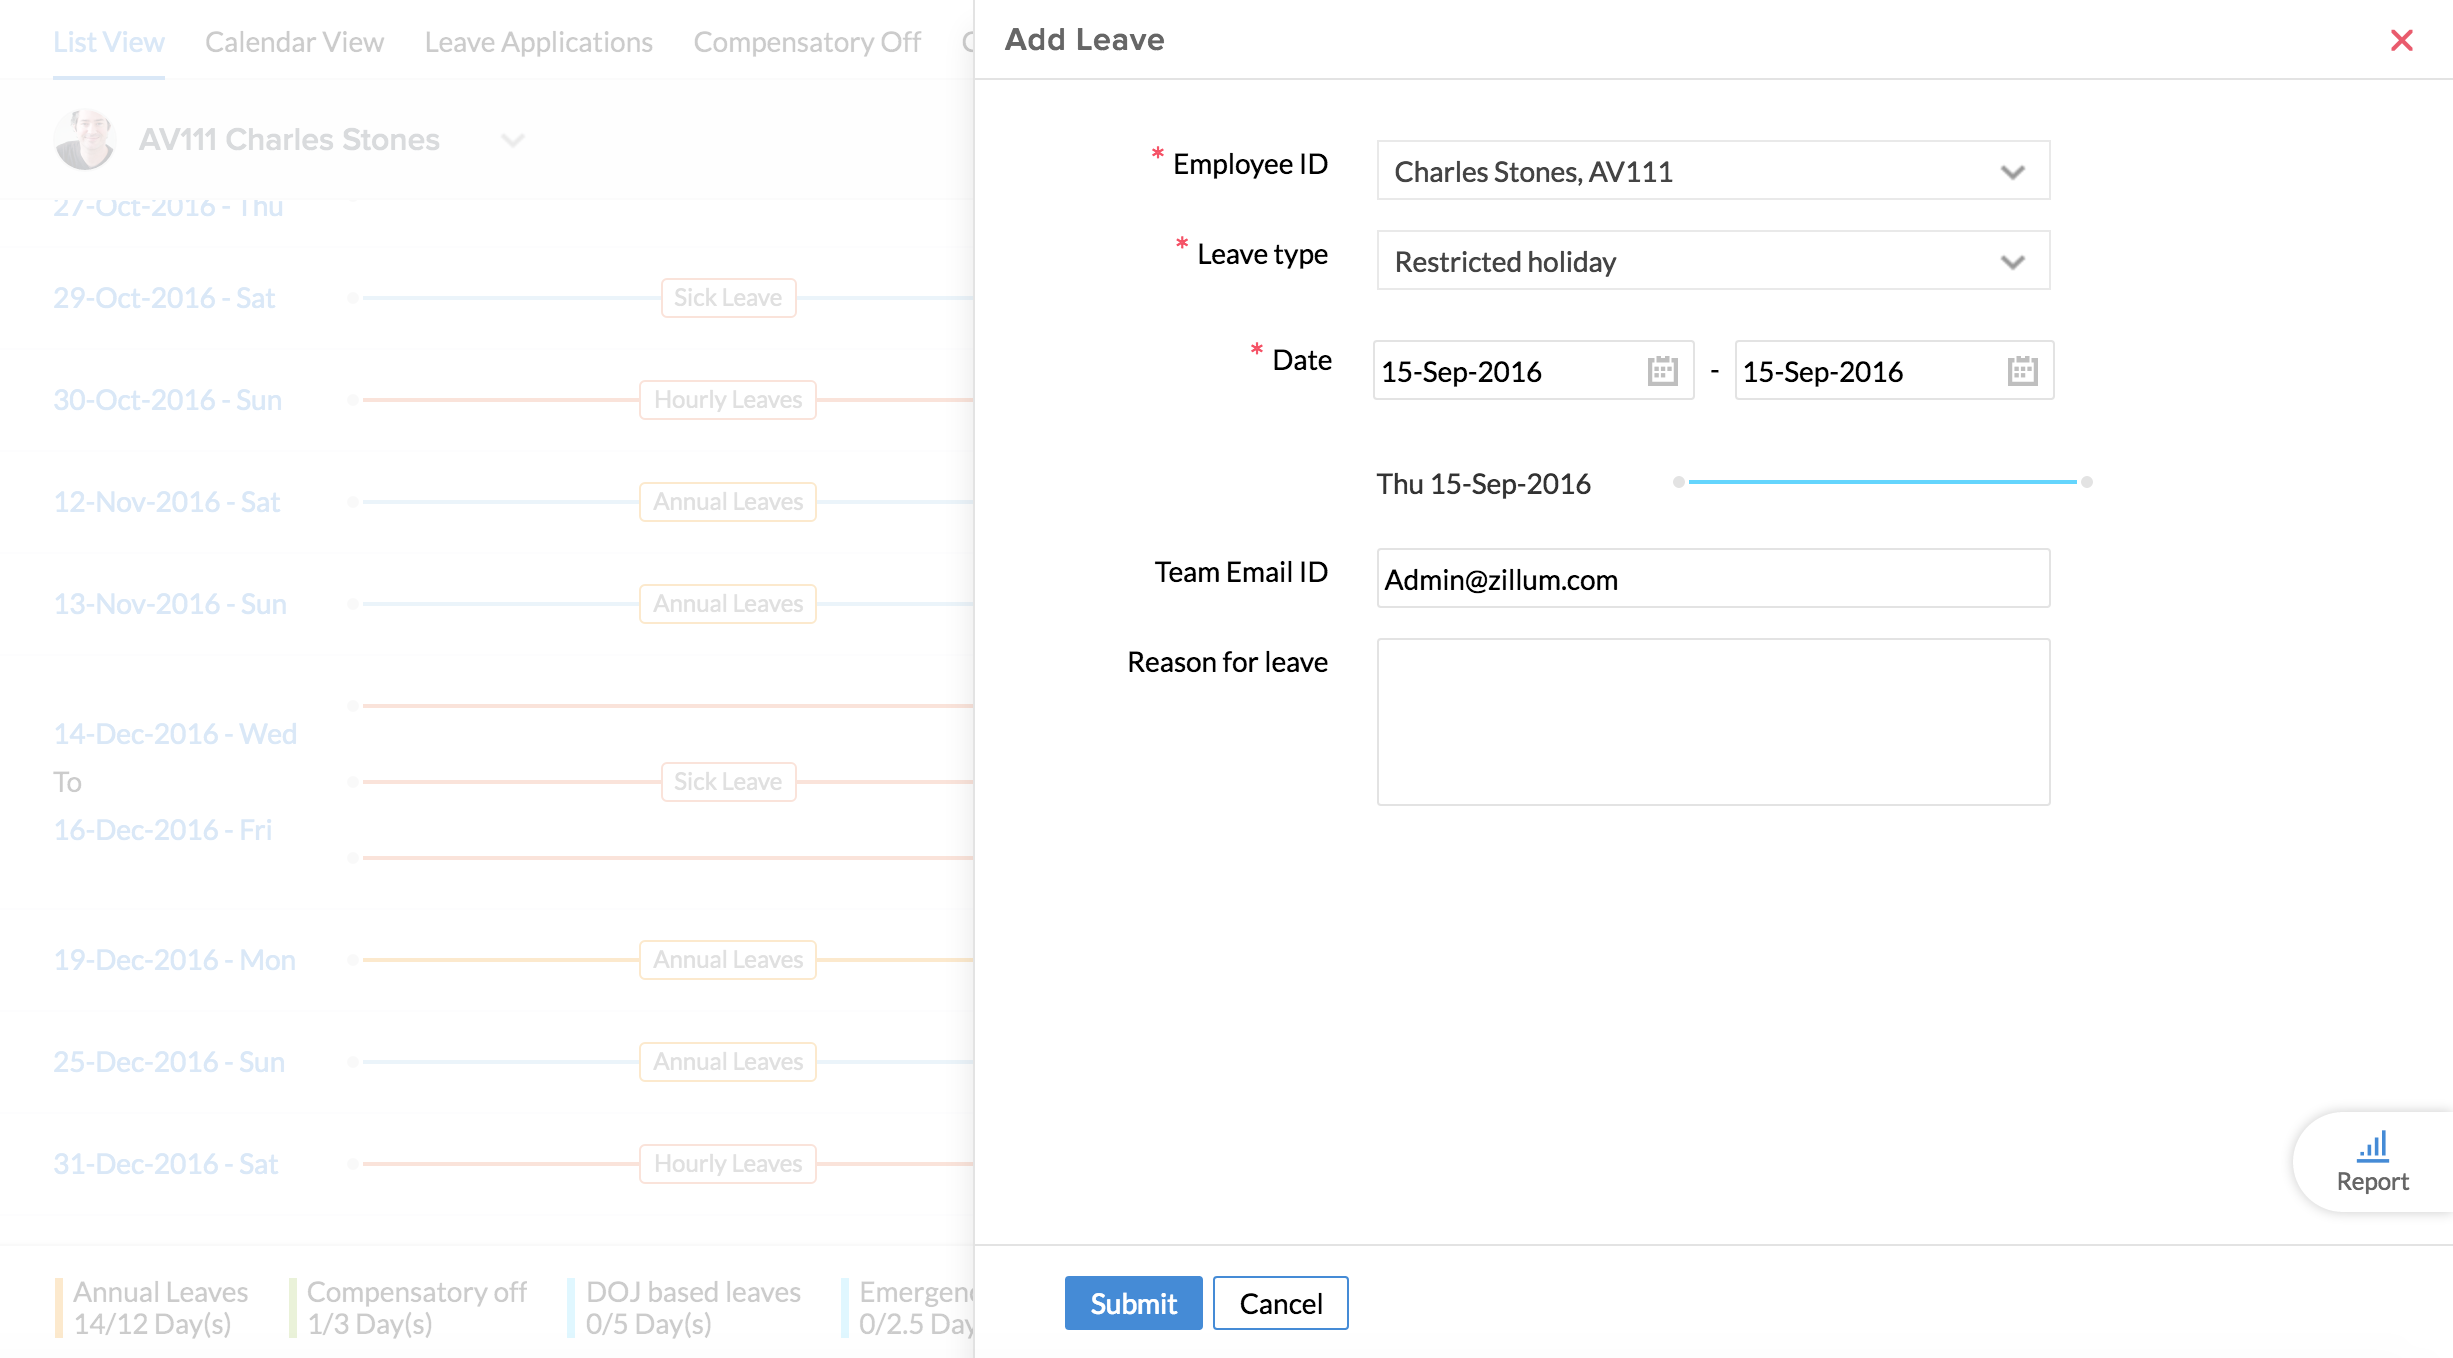The image size is (2453, 1358).
Task: Click Charles Stones profile avatar
Action: pyautogui.click(x=84, y=139)
